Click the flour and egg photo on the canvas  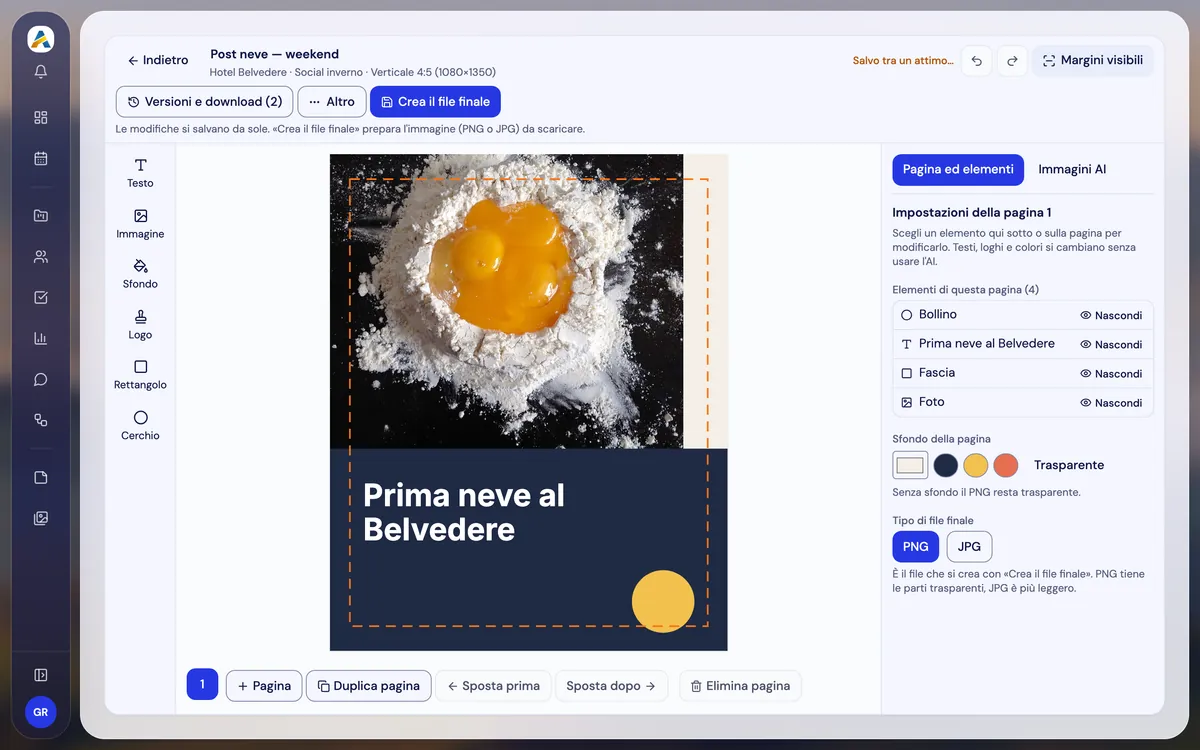click(506, 301)
